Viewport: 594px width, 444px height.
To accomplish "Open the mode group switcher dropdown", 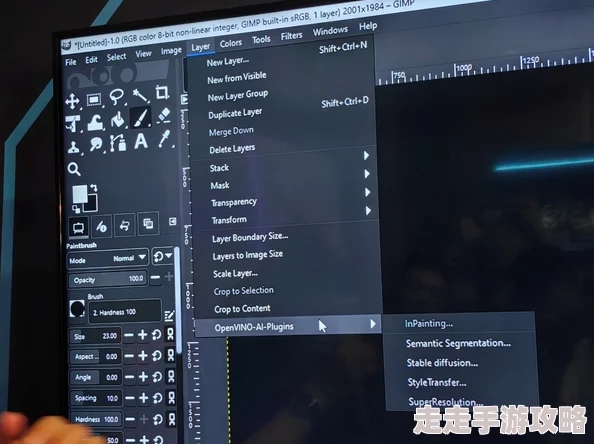I will 163,256.
